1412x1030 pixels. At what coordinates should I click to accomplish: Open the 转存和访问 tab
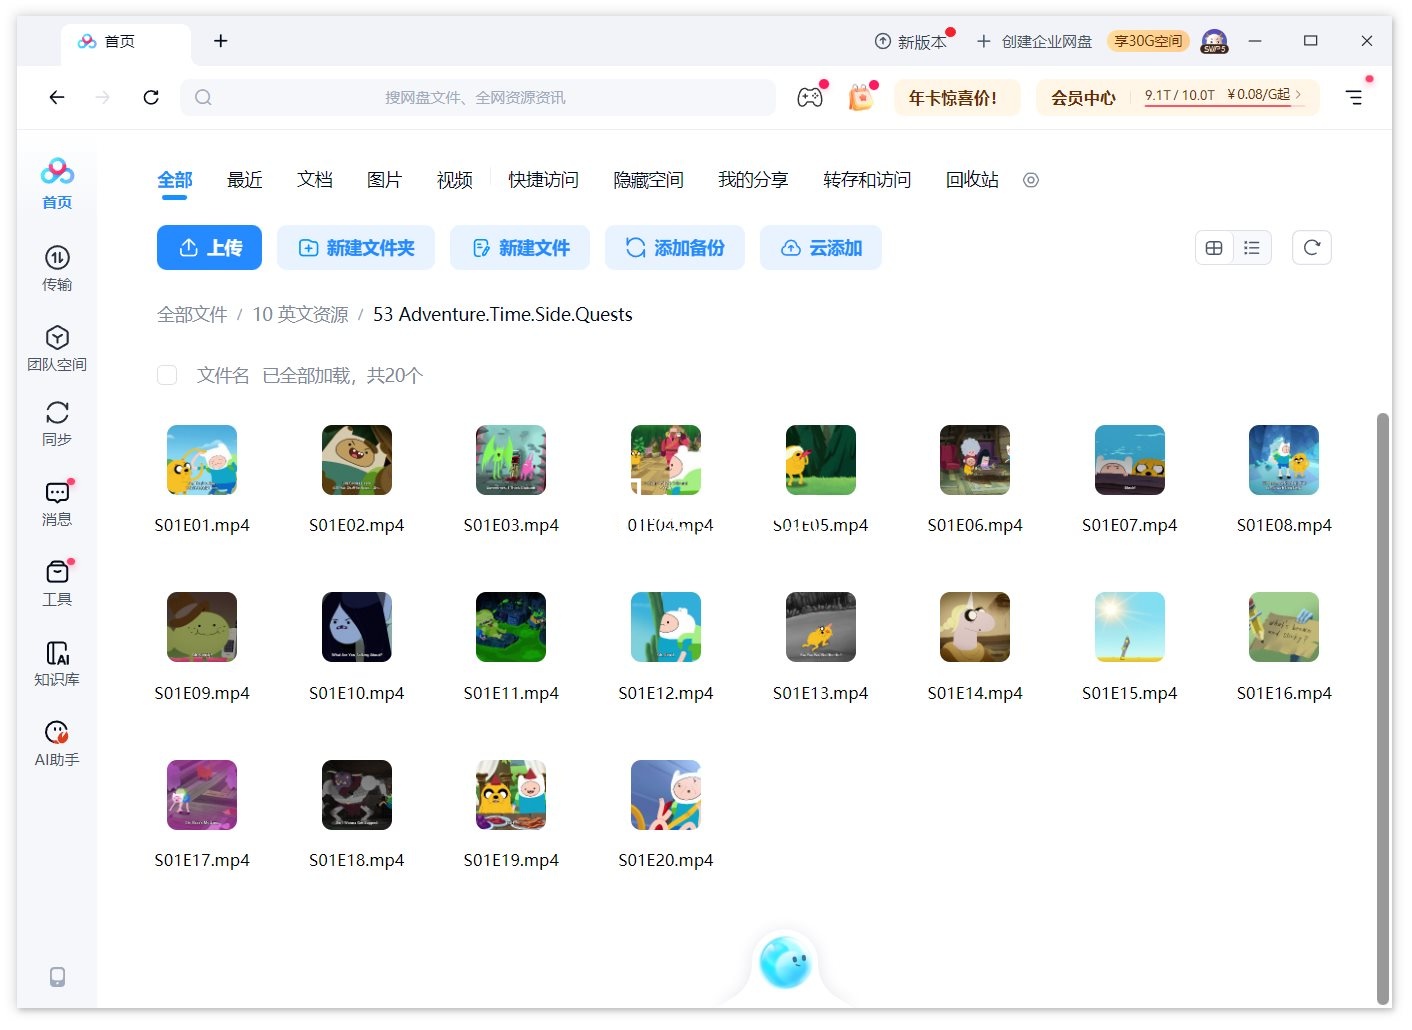pyautogui.click(x=867, y=180)
